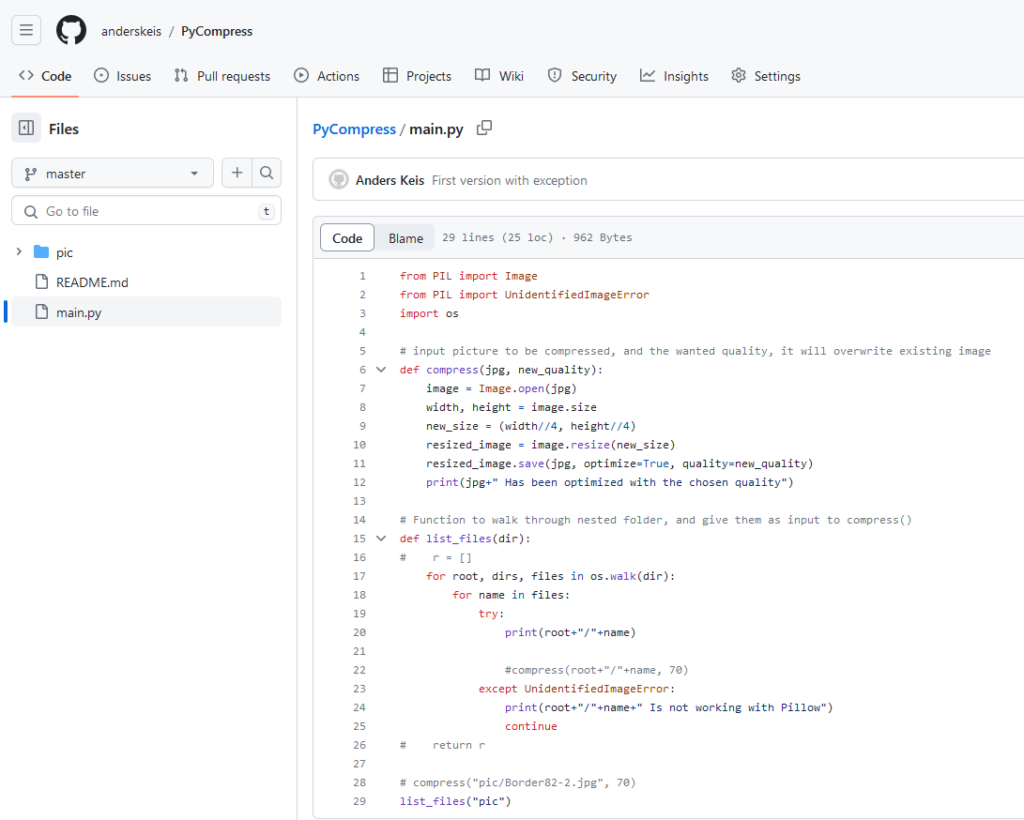Open the Issues tab
Screen dimensions: 1024x820
[122, 76]
